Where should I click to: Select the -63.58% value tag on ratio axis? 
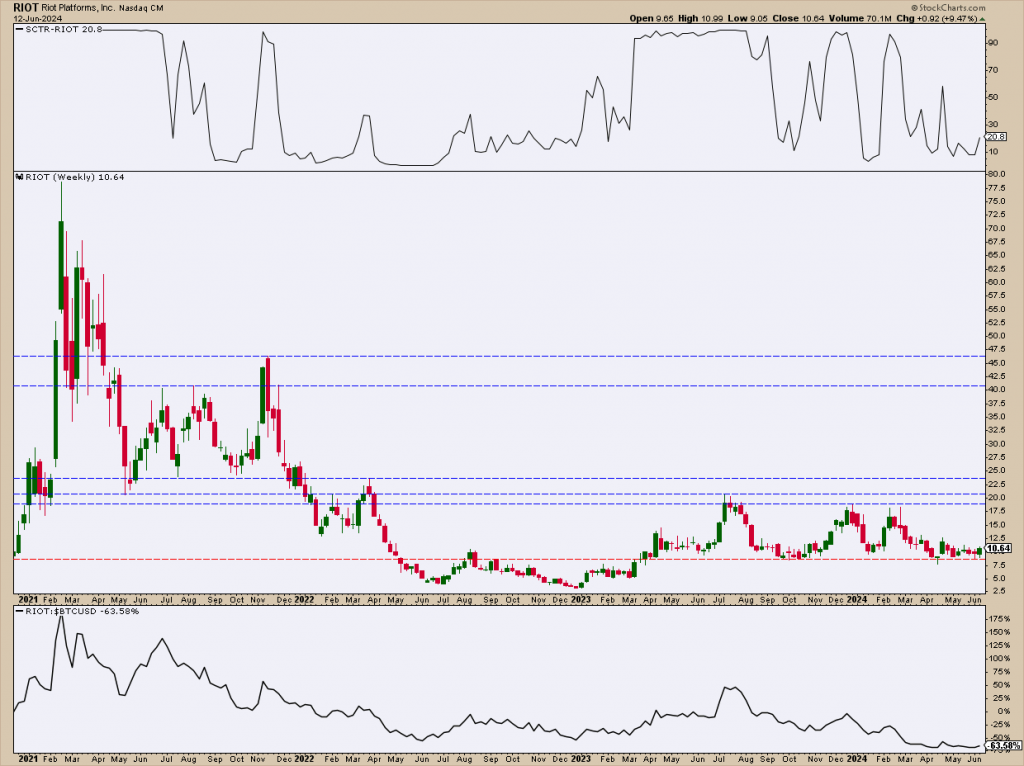coord(1003,746)
